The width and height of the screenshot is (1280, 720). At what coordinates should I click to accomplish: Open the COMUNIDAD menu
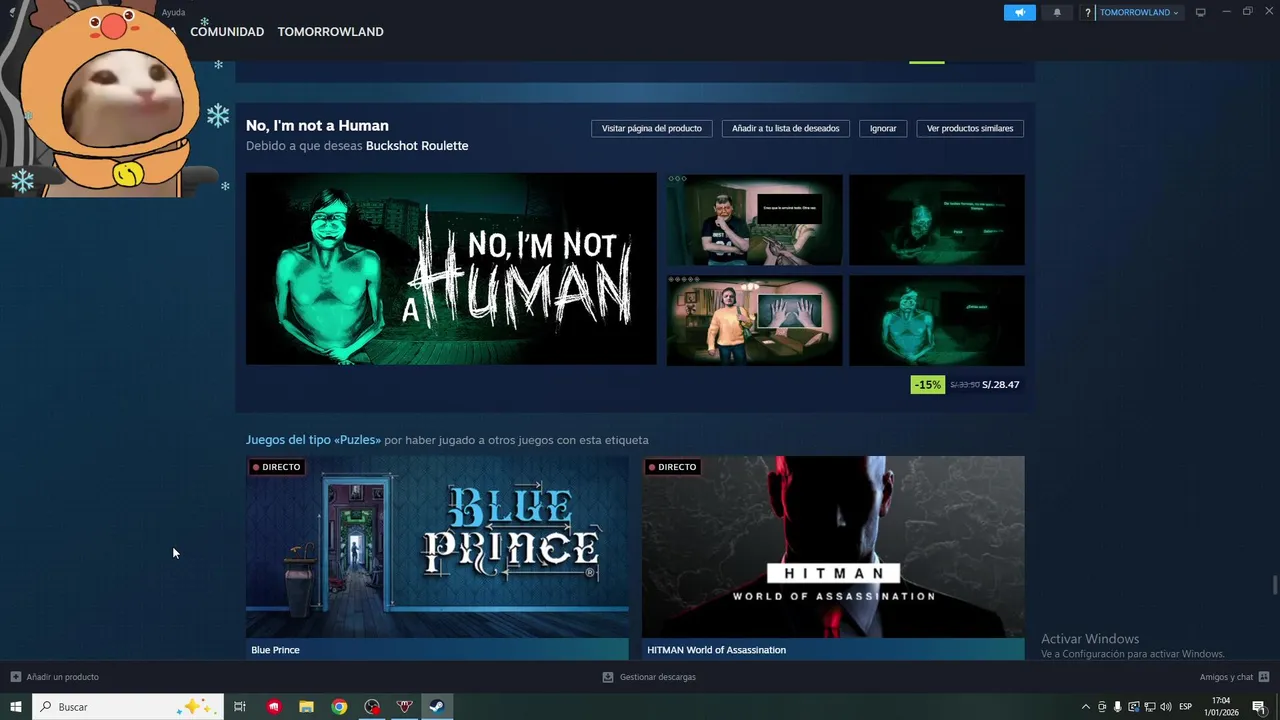[x=227, y=32]
